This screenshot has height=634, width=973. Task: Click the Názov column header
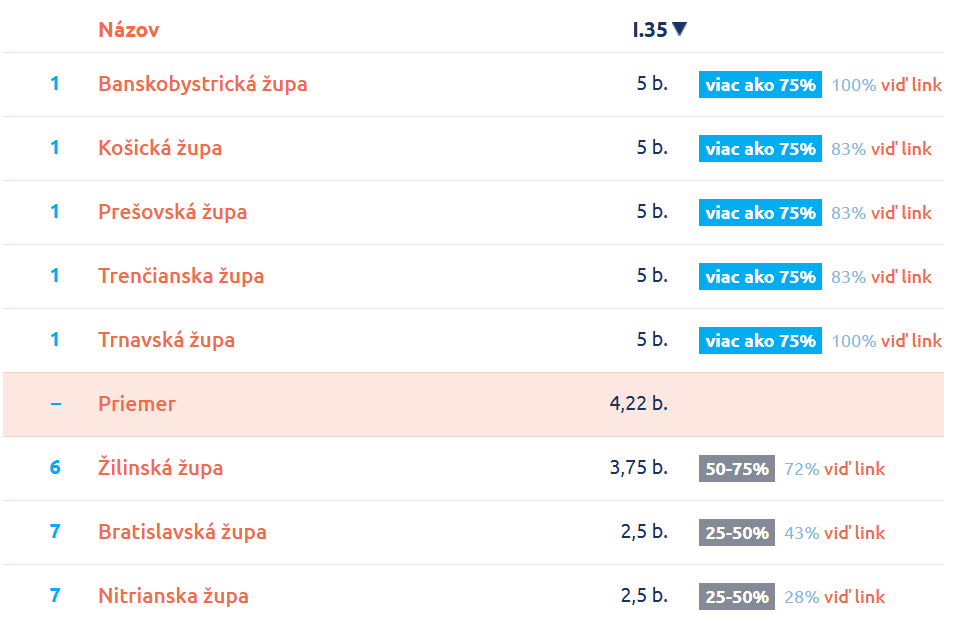pyautogui.click(x=128, y=30)
